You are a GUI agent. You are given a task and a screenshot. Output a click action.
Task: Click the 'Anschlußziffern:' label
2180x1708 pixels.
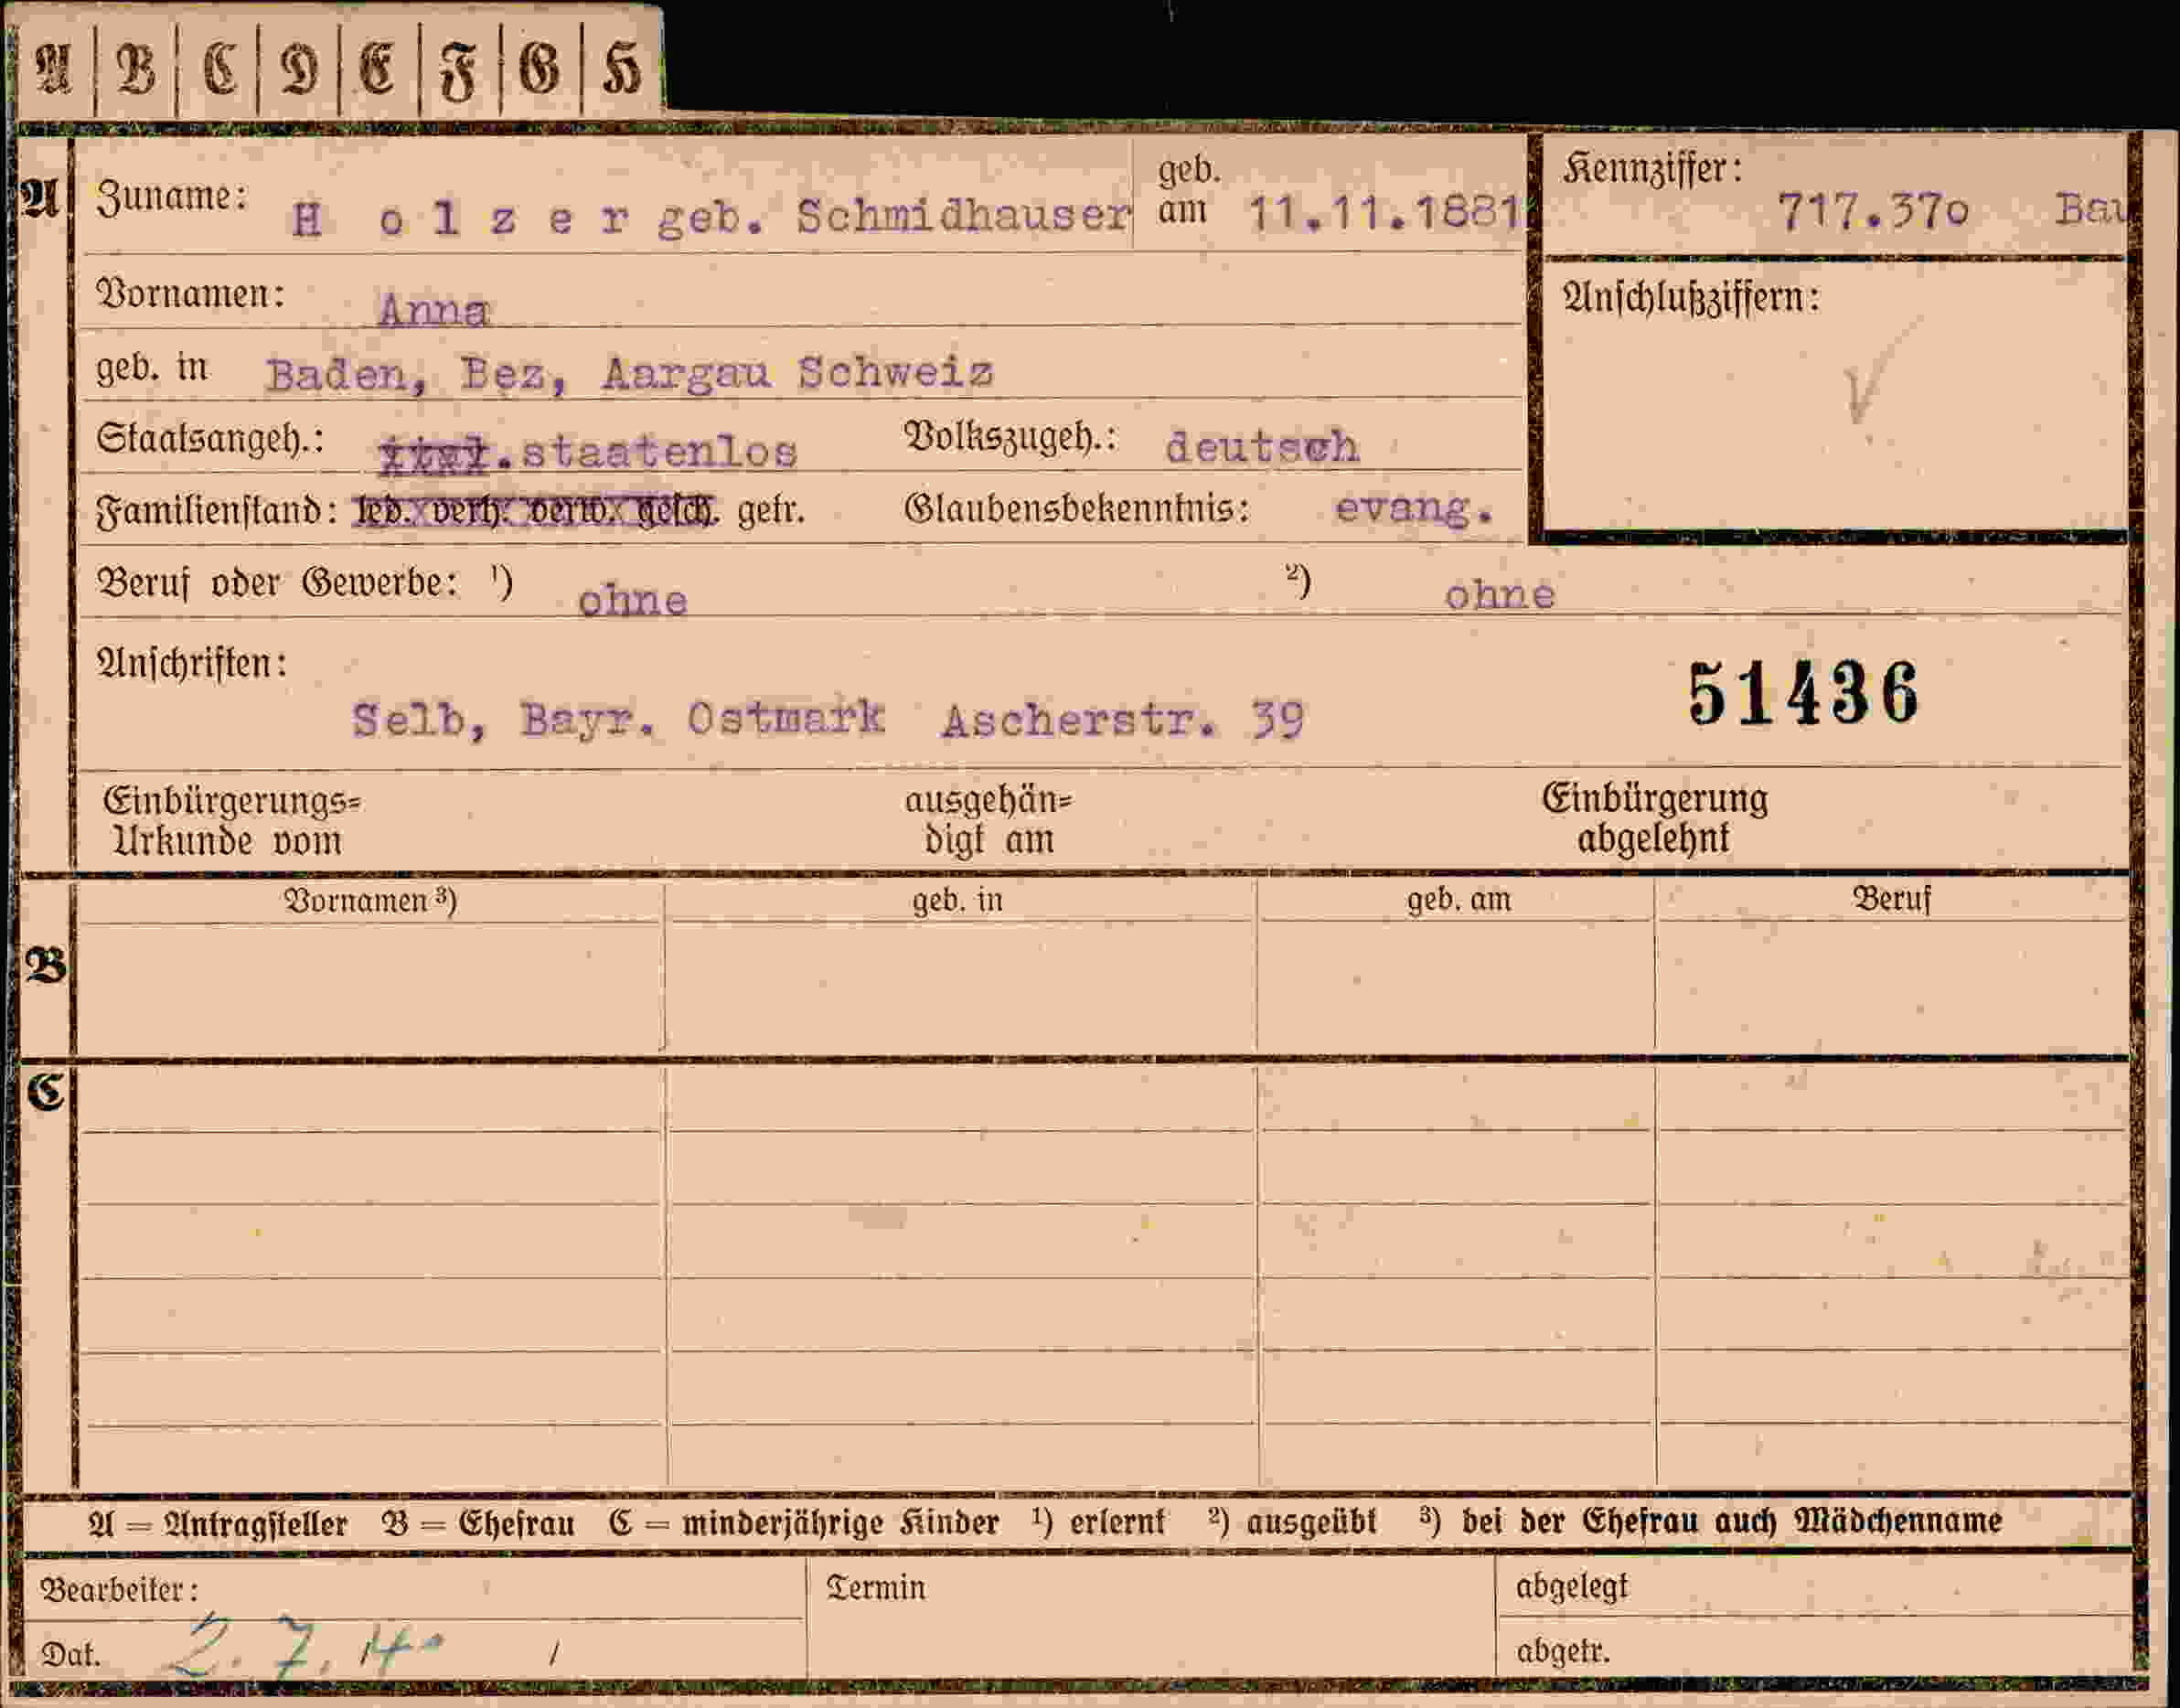1690,297
